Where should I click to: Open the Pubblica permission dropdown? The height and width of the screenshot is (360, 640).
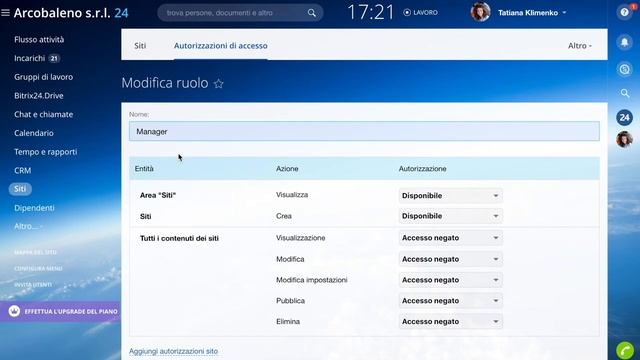pyautogui.click(x=450, y=301)
